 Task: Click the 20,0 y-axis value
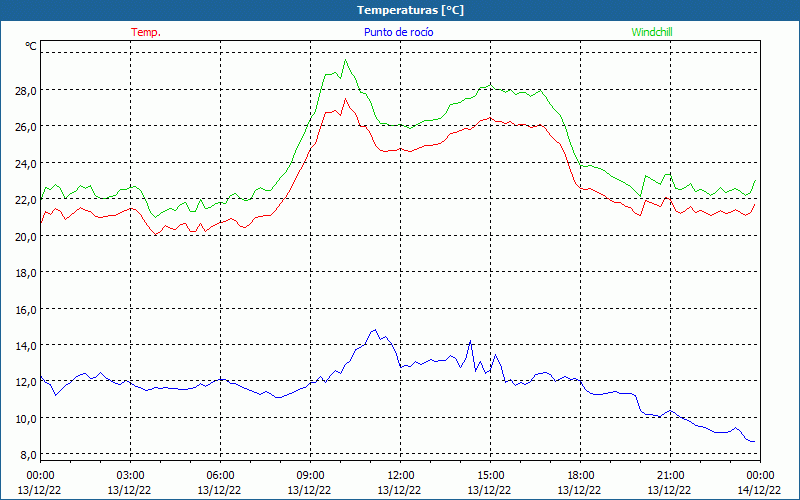click(x=26, y=236)
